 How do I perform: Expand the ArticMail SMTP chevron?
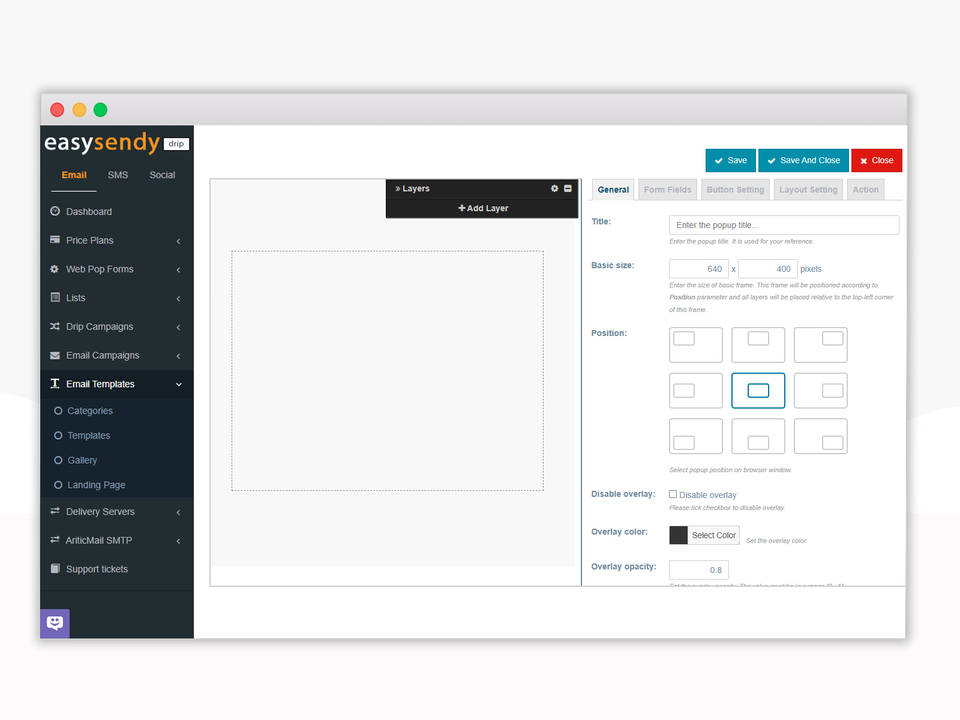pyautogui.click(x=179, y=541)
